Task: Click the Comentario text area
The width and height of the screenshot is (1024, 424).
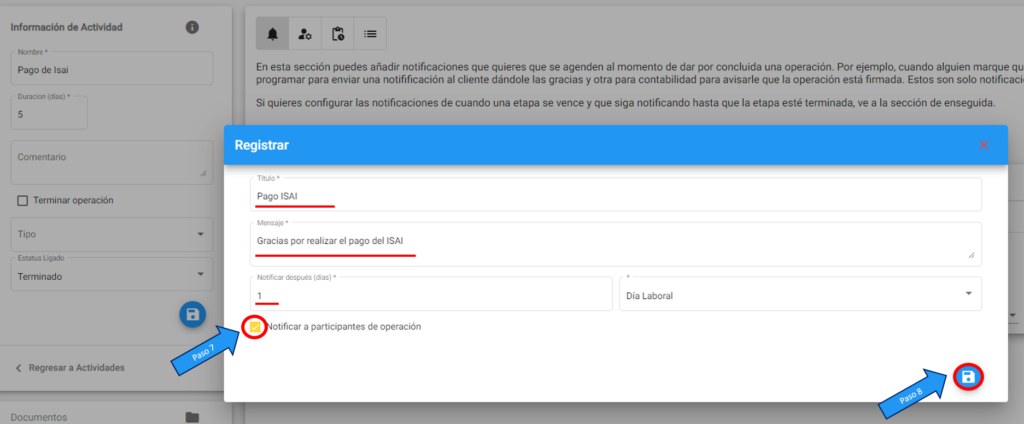Action: [112, 162]
